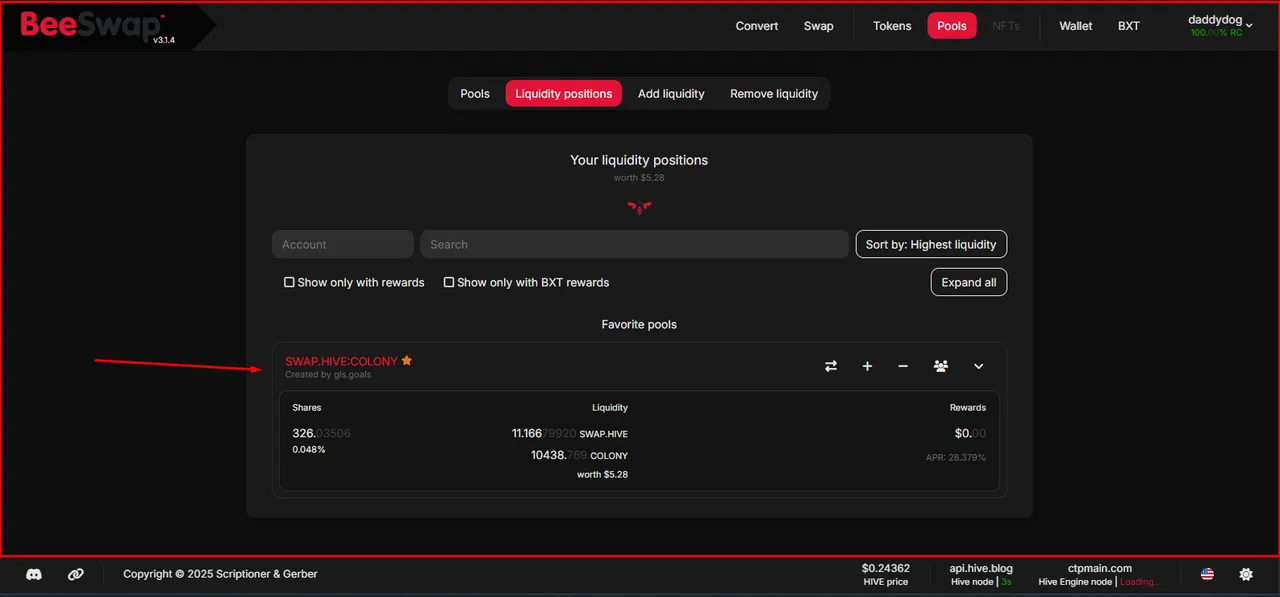Image resolution: width=1280 pixels, height=597 pixels.
Task: Expand SWAP.HIVE:COLONY pool chevron
Action: [x=979, y=366]
